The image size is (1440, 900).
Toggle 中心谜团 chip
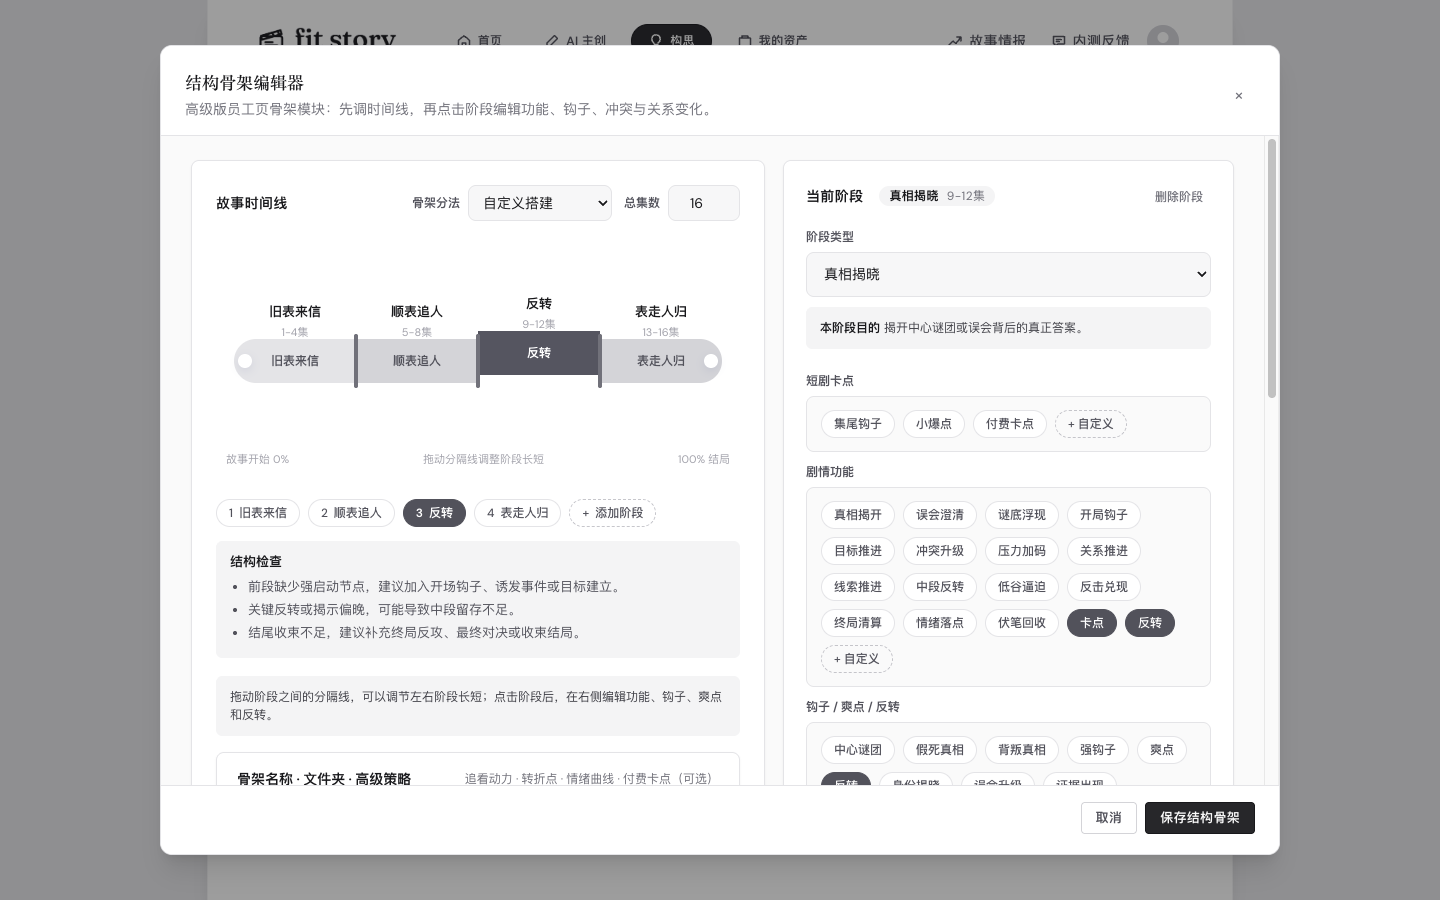click(x=858, y=750)
